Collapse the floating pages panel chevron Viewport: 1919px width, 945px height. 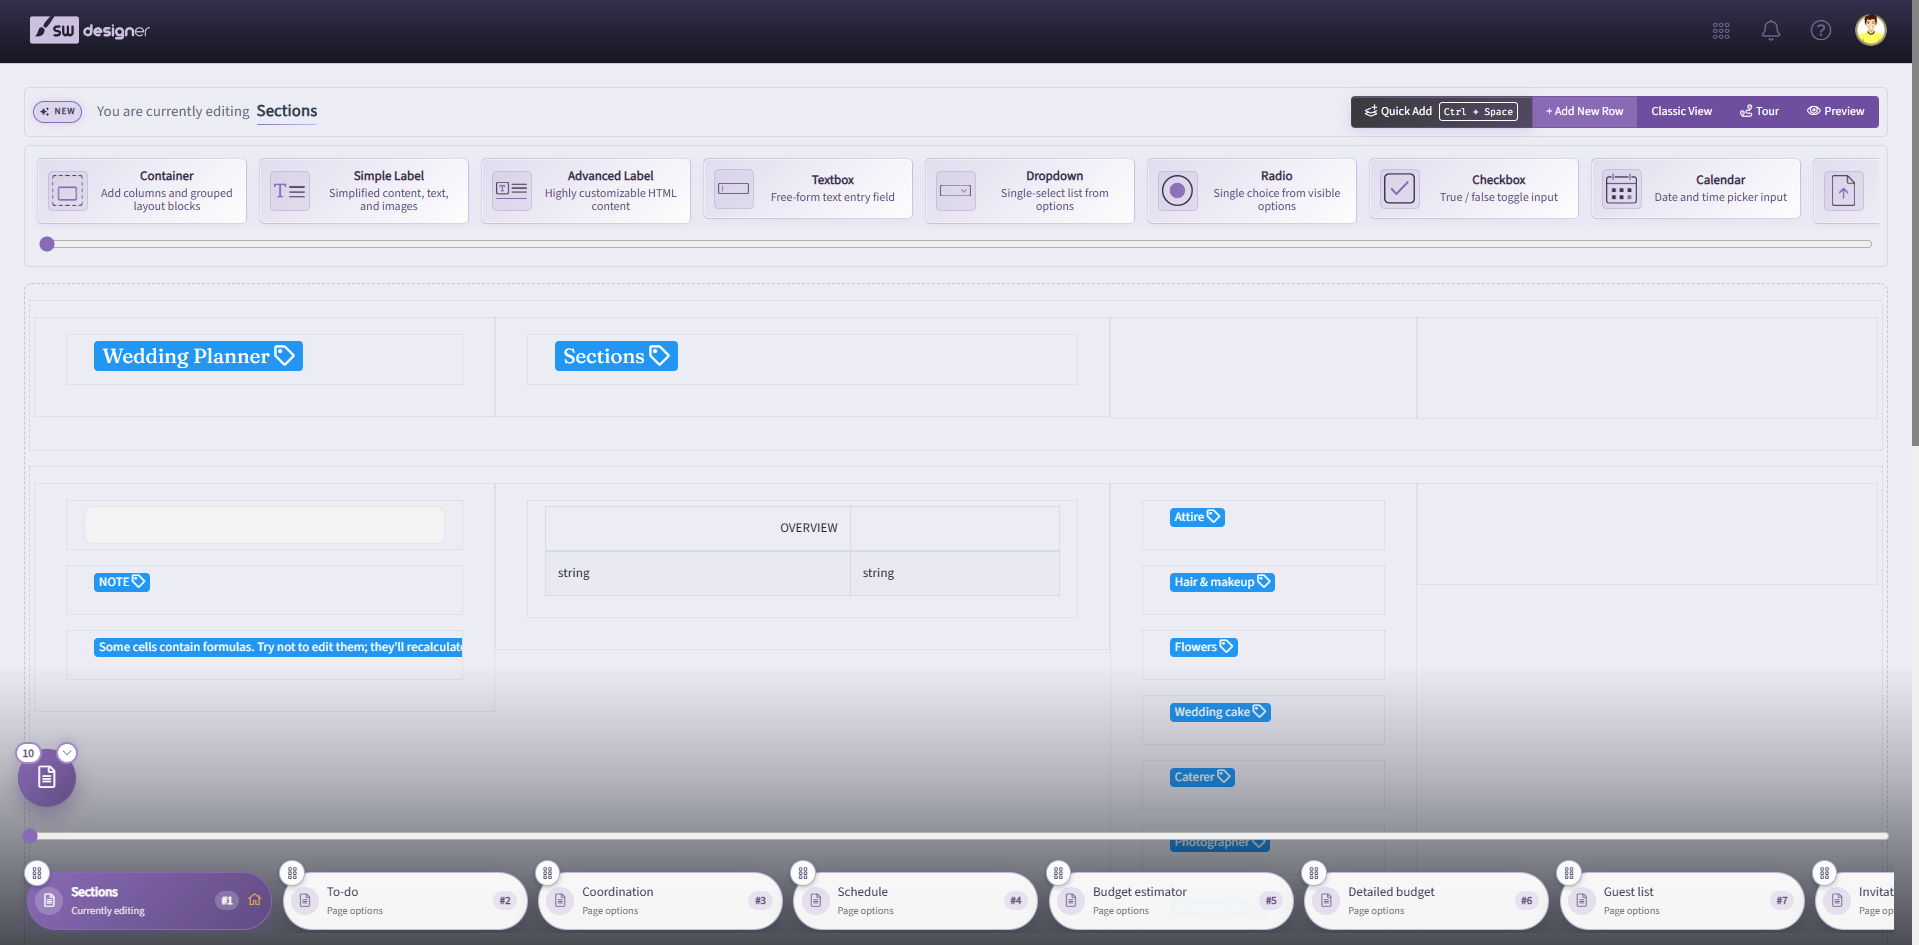coord(67,753)
